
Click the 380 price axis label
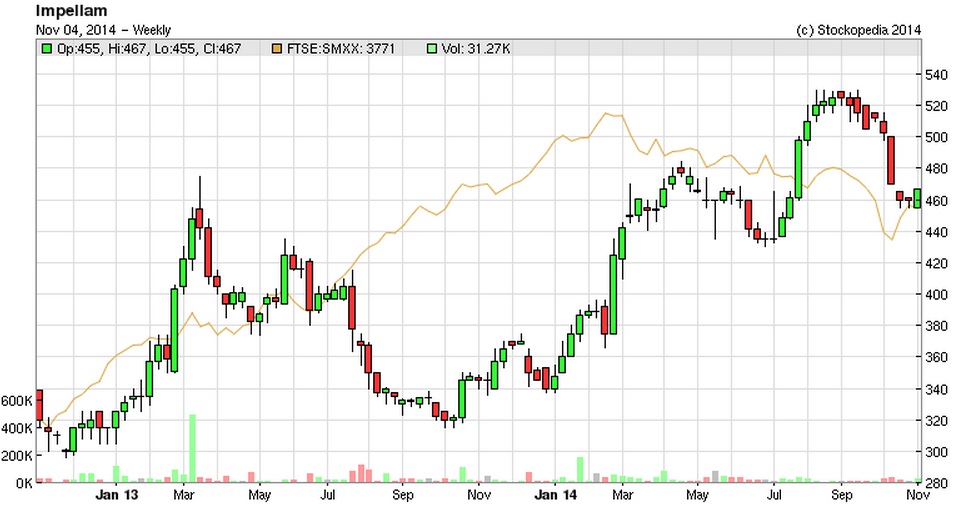(x=937, y=326)
